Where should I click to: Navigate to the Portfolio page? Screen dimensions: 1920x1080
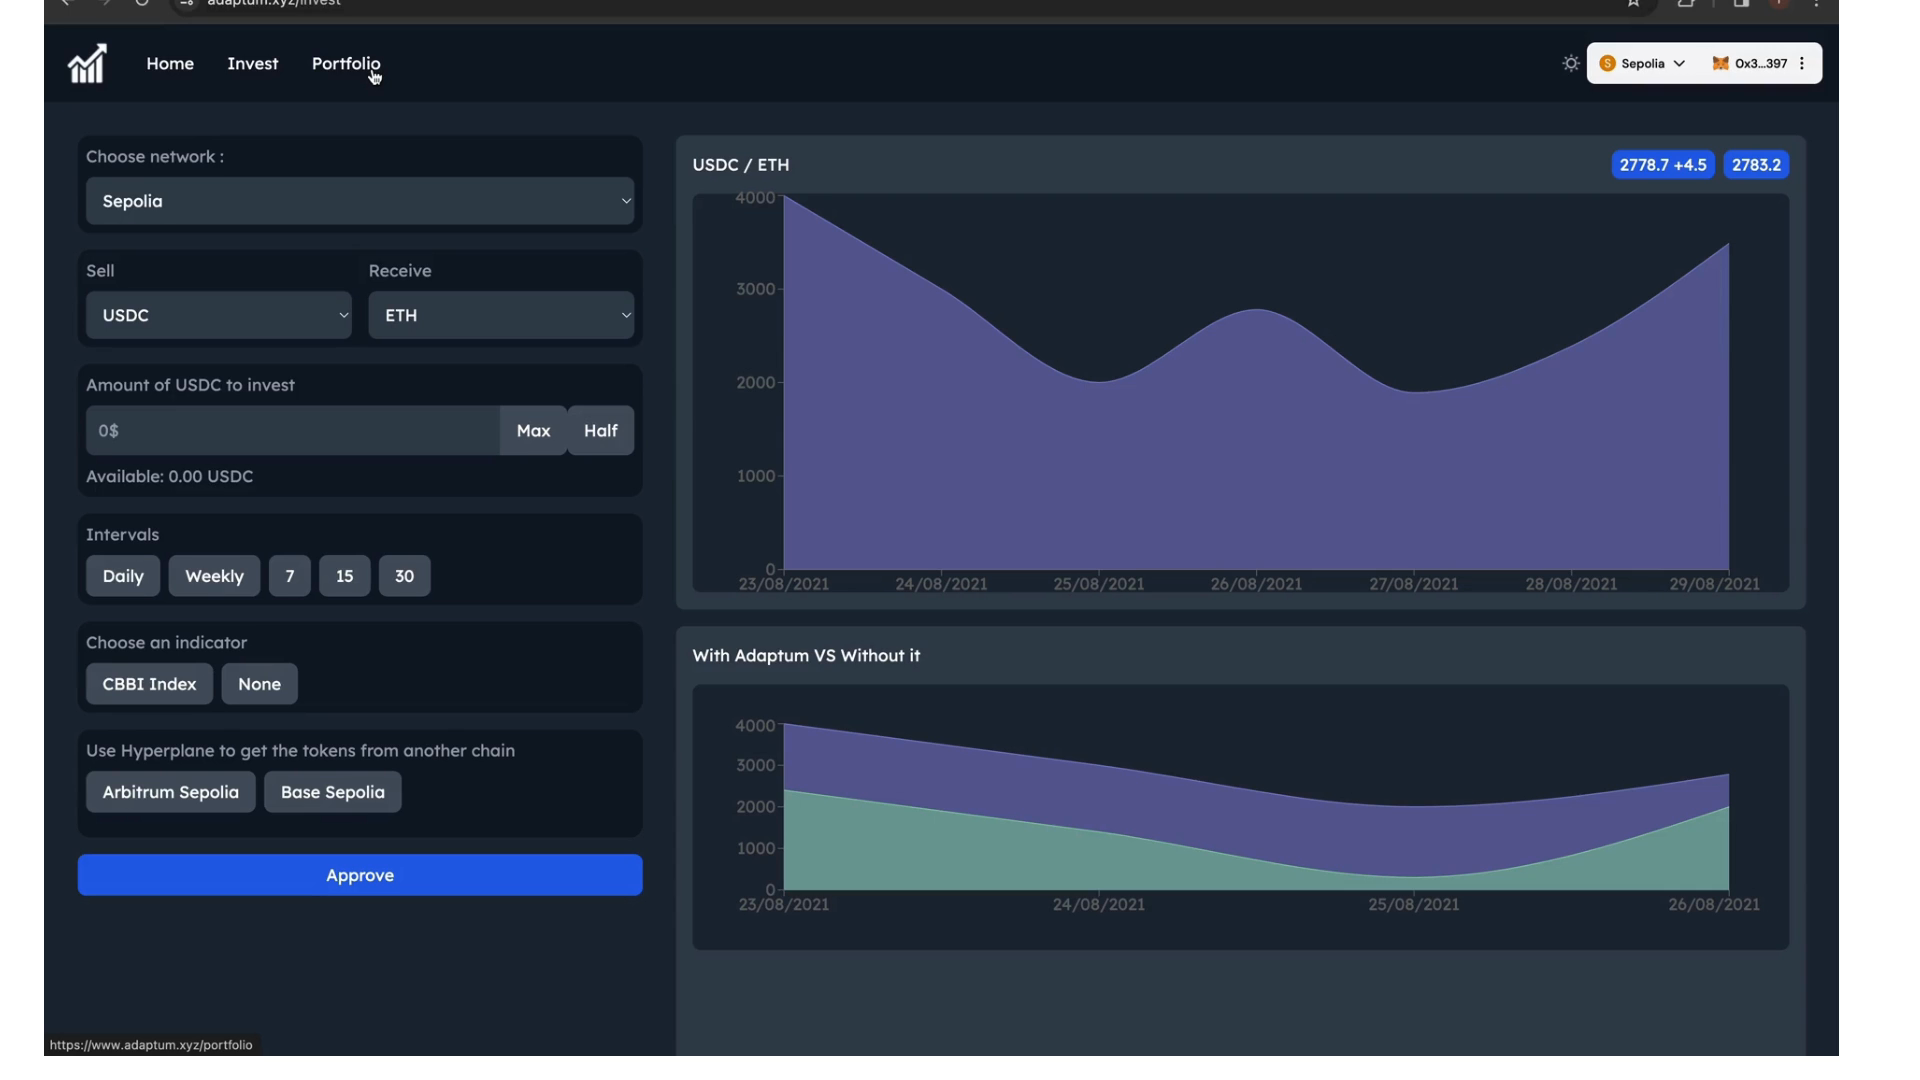tap(346, 63)
